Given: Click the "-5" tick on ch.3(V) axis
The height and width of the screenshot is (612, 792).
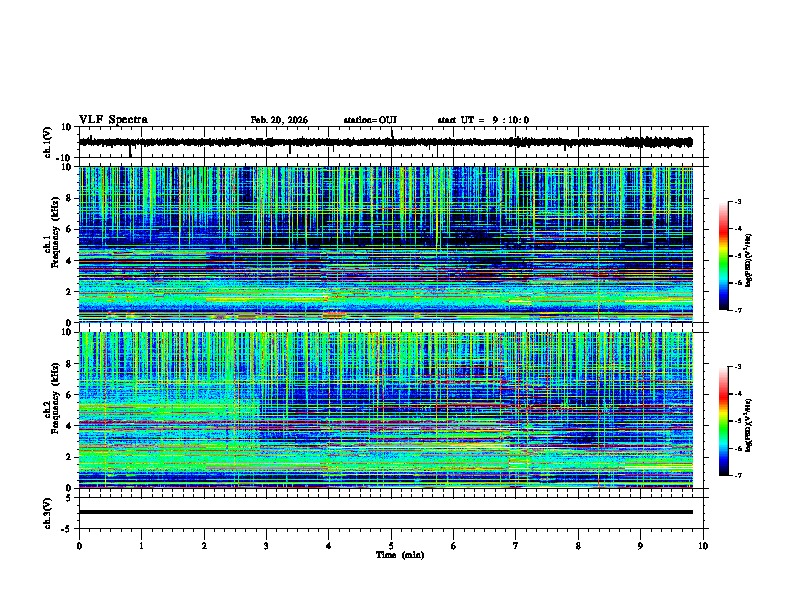Looking at the screenshot, I should 67,529.
